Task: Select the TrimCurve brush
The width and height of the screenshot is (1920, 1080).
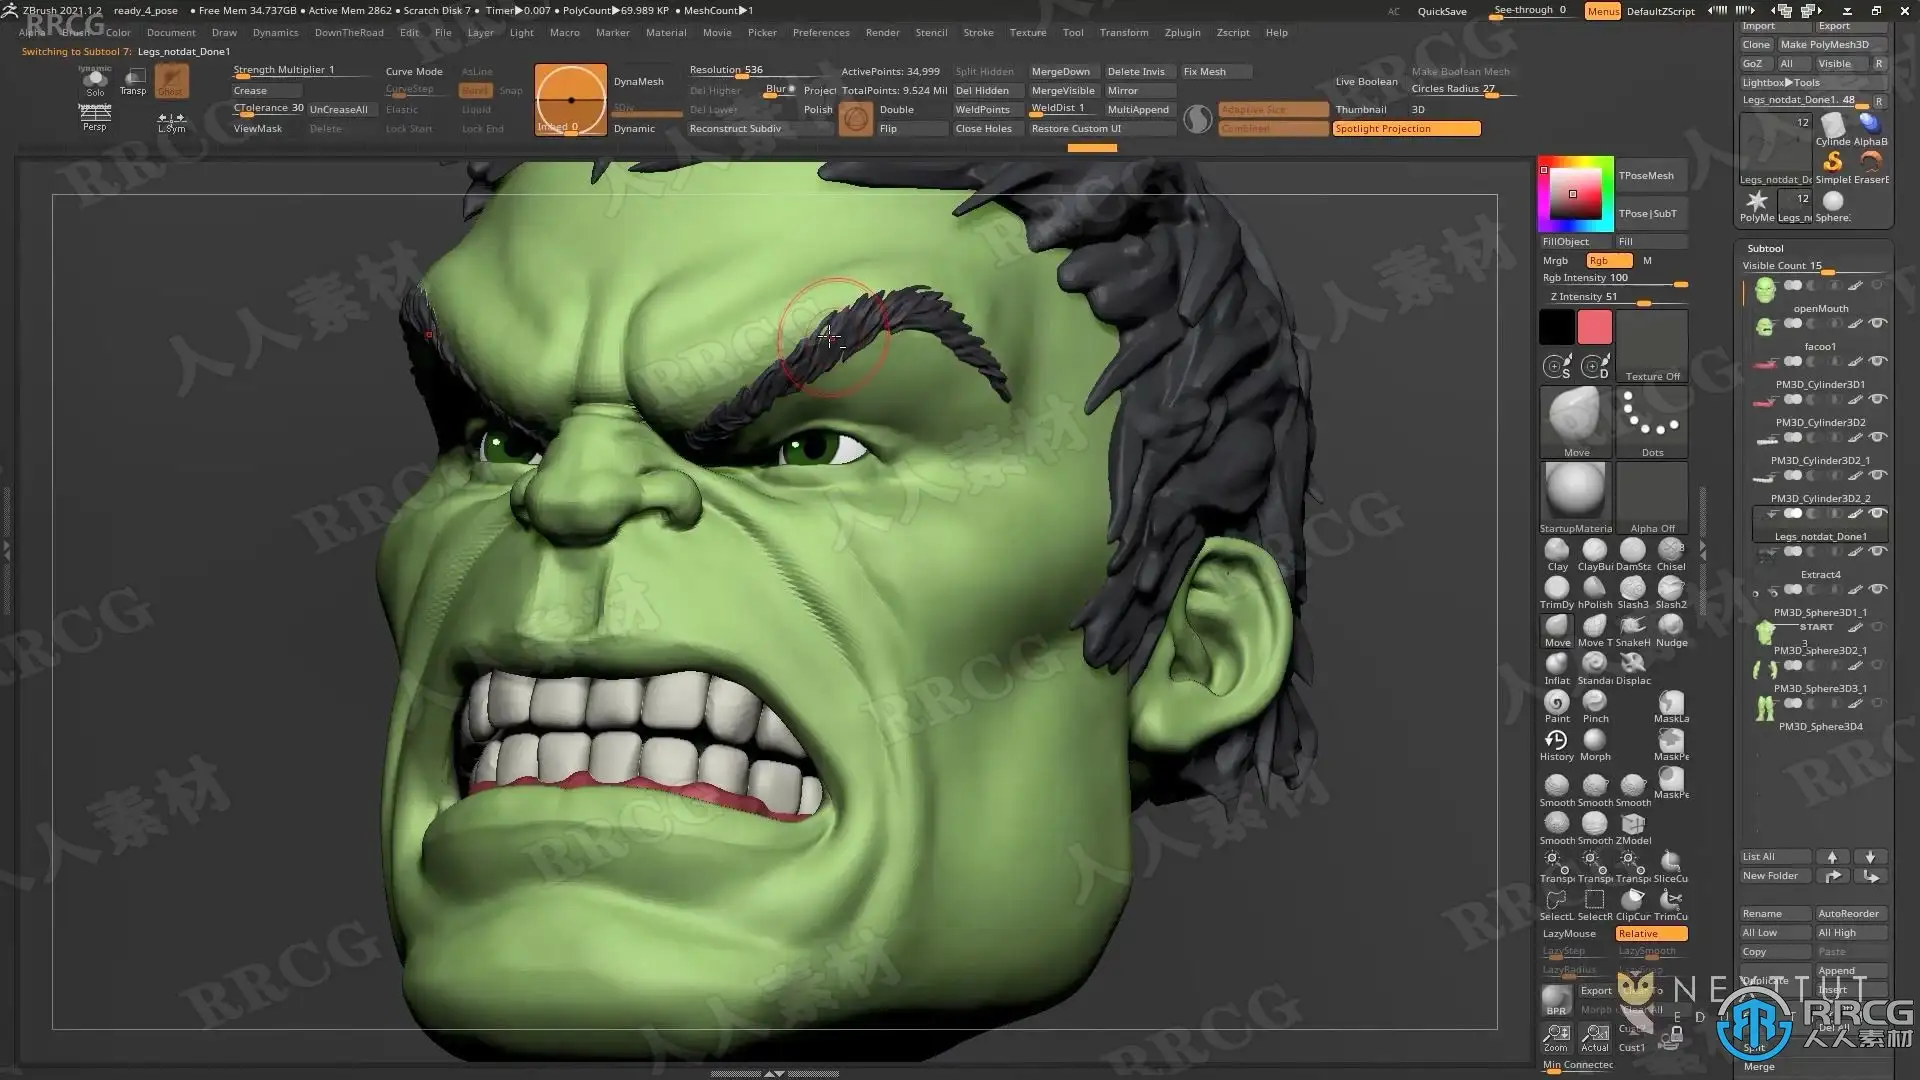Action: coord(1671,904)
